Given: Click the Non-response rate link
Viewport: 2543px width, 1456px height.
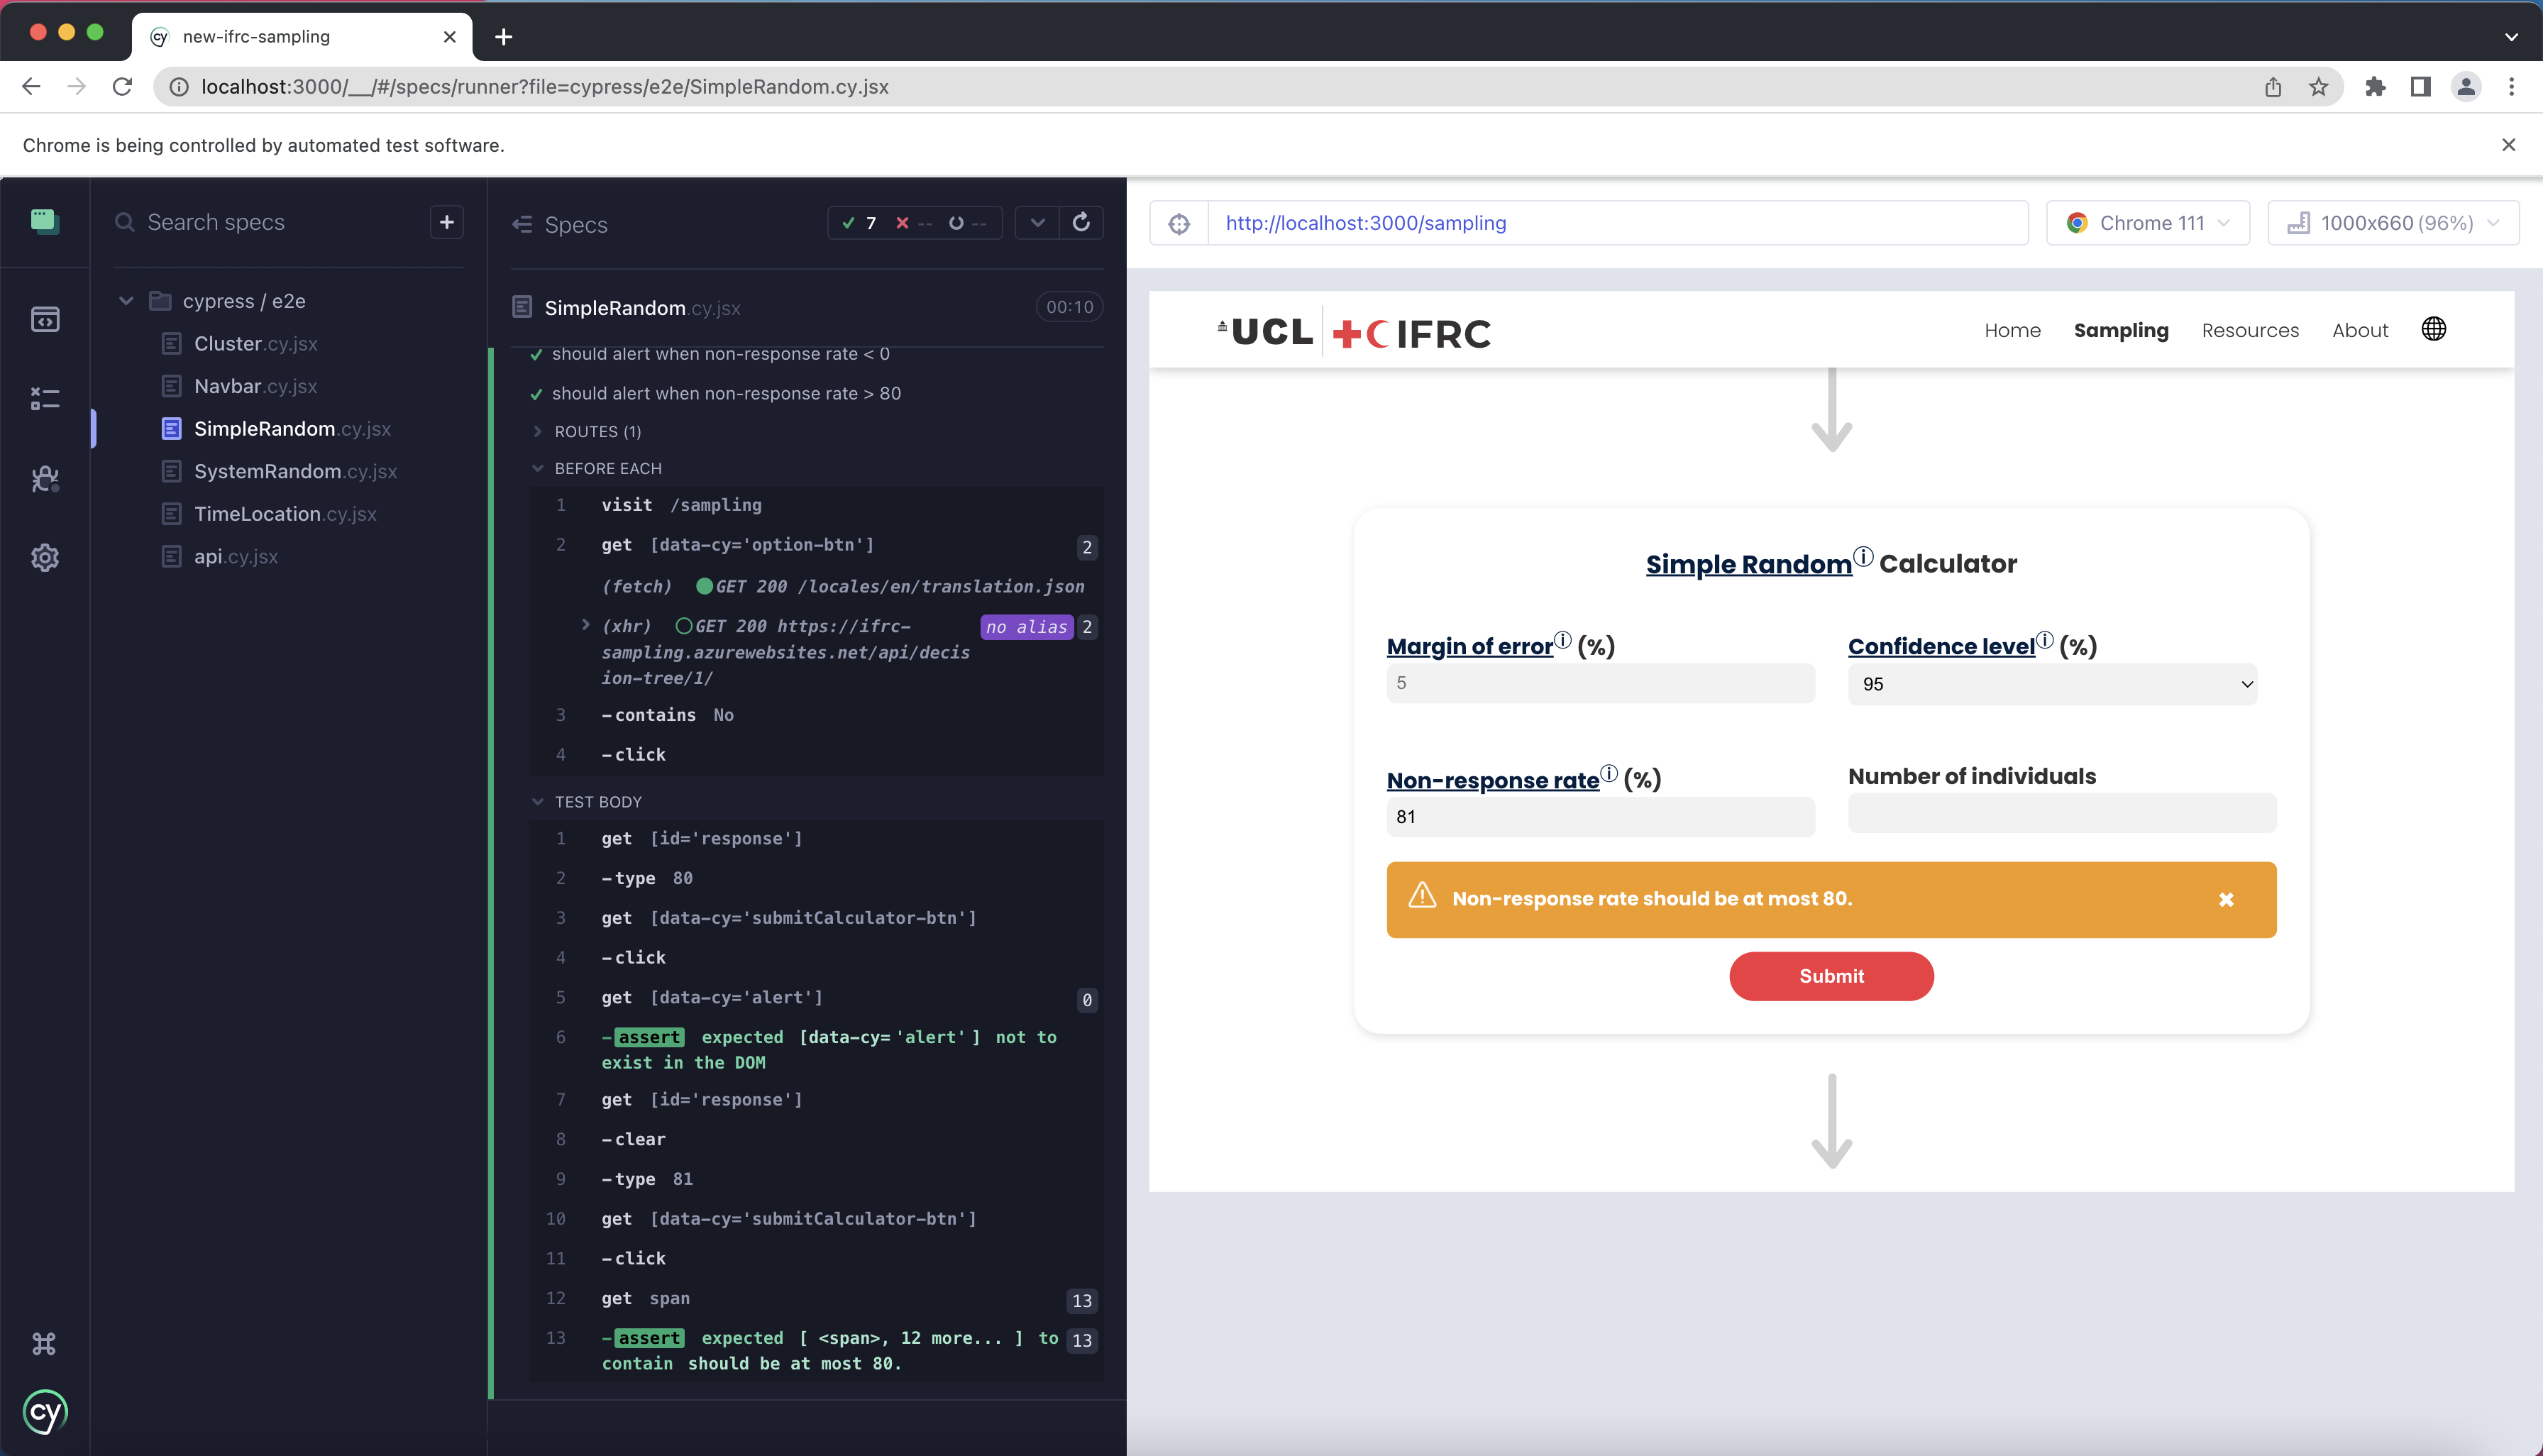Looking at the screenshot, I should tap(1493, 780).
